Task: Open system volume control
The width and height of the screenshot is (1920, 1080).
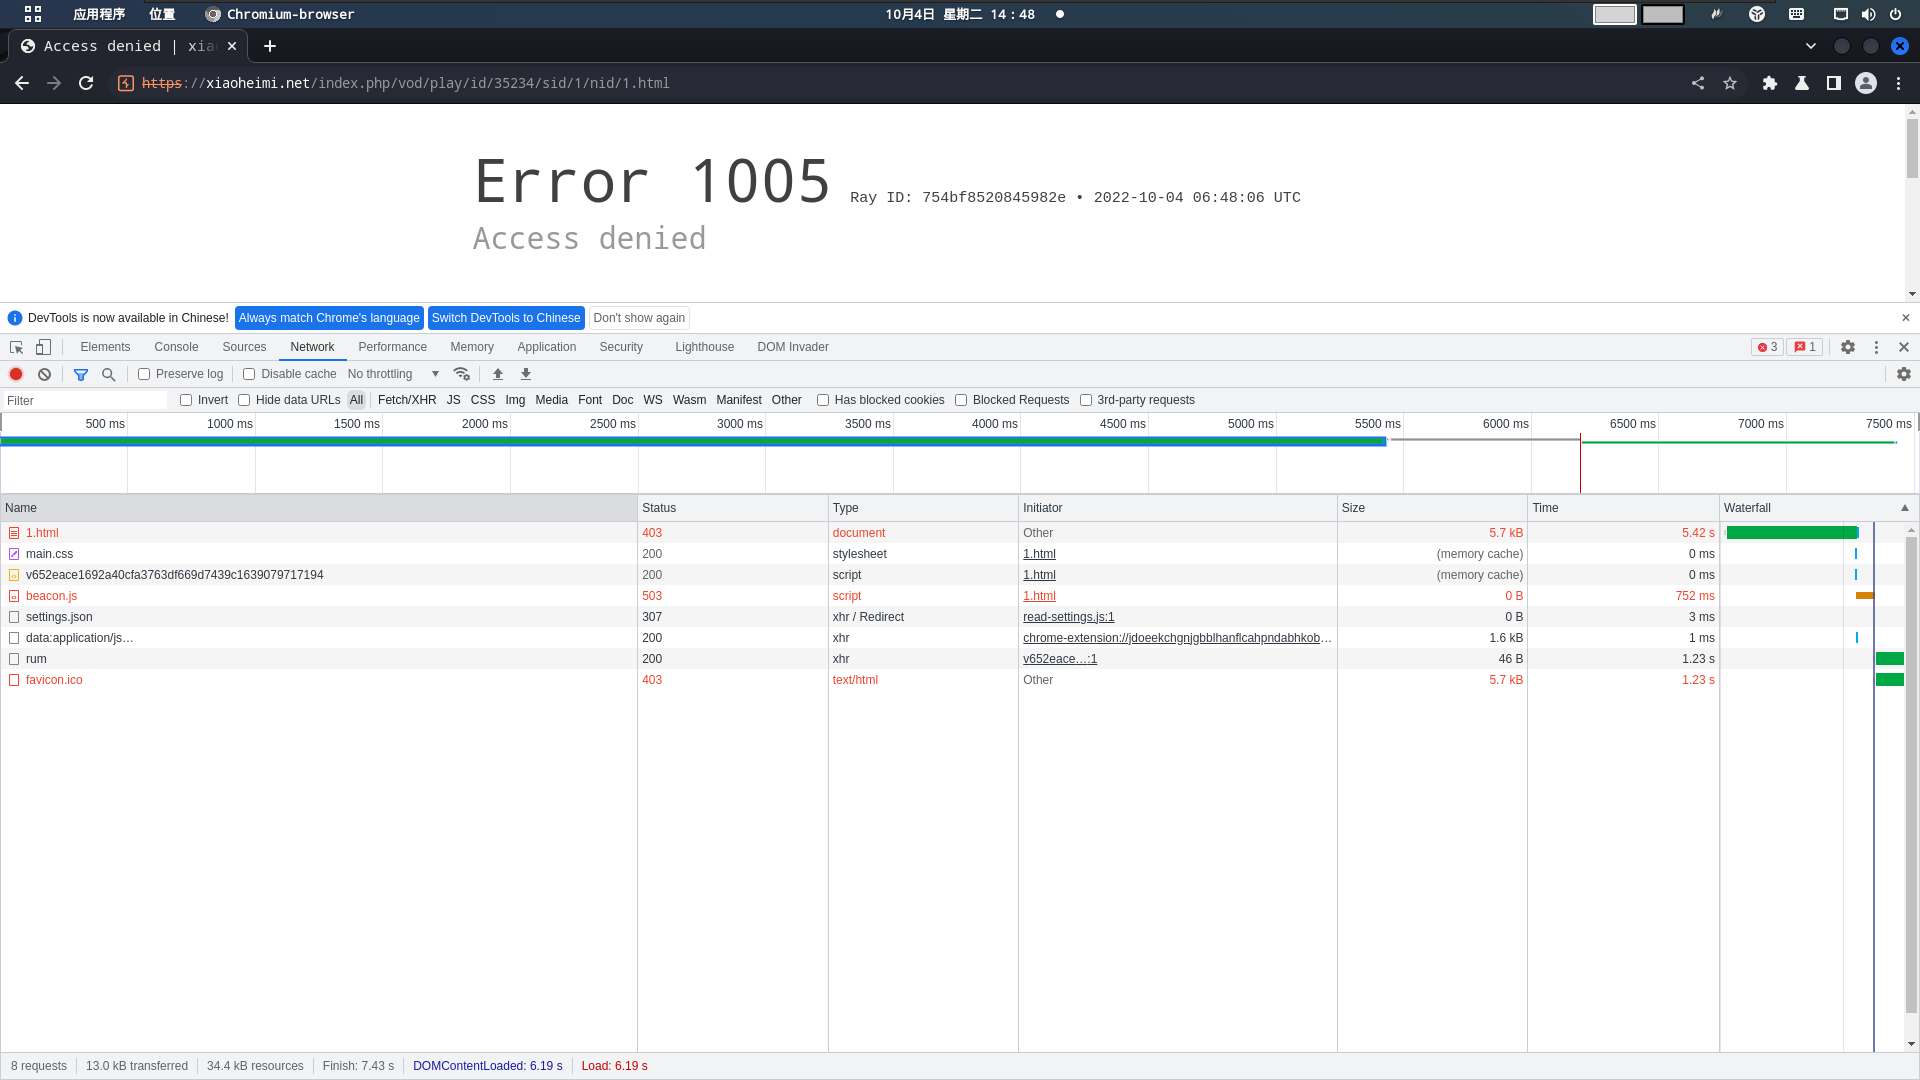Action: (1868, 14)
